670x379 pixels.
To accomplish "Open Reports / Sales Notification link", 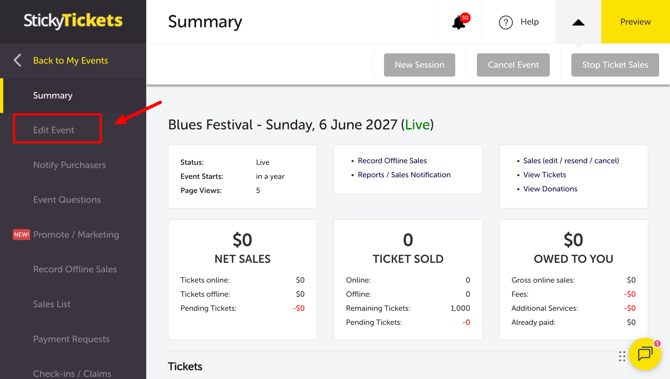I will coord(404,175).
